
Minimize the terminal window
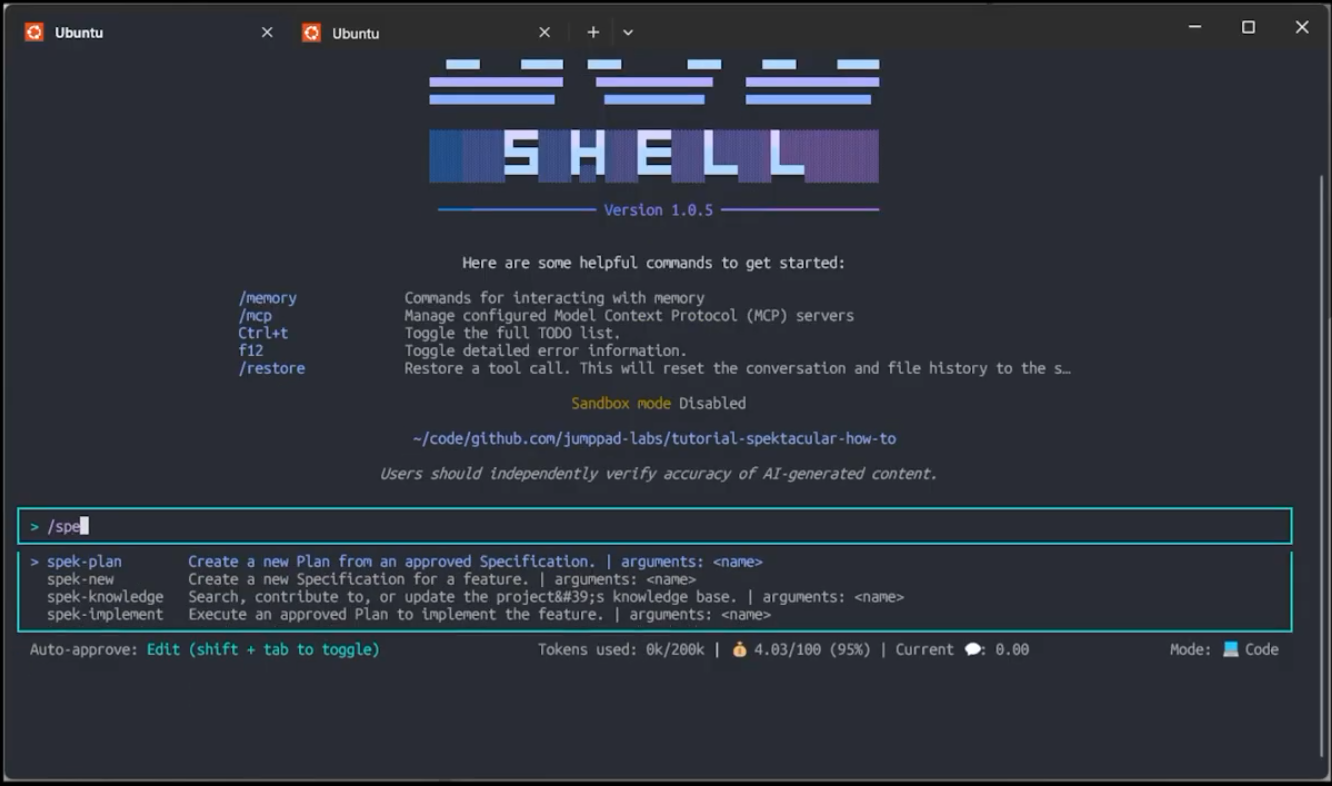(x=1195, y=28)
